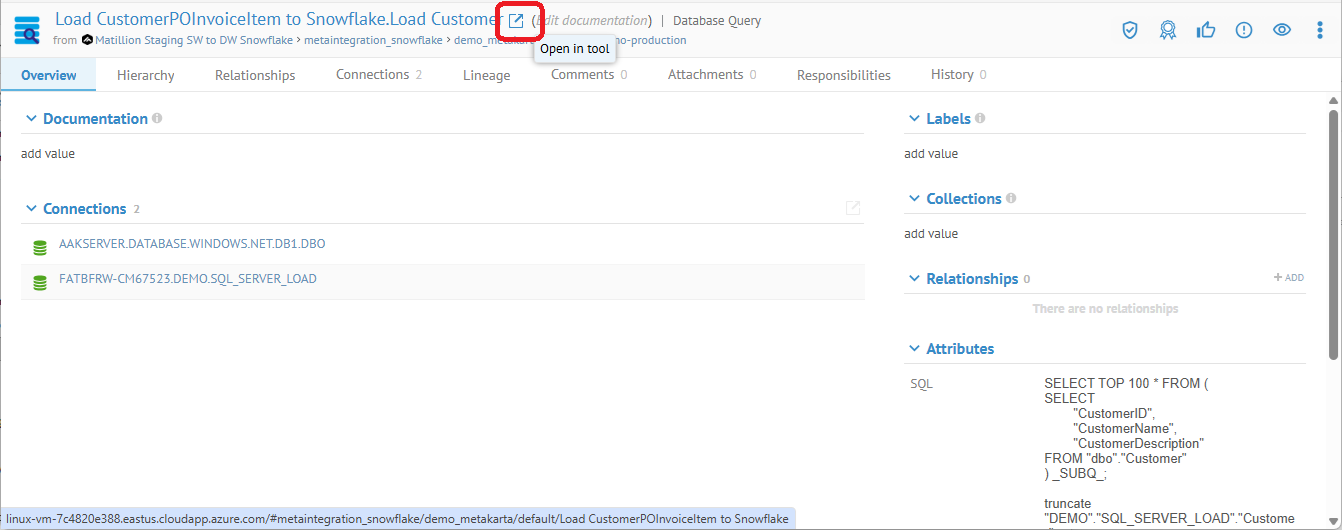Click Edit documentation link

click(592, 21)
